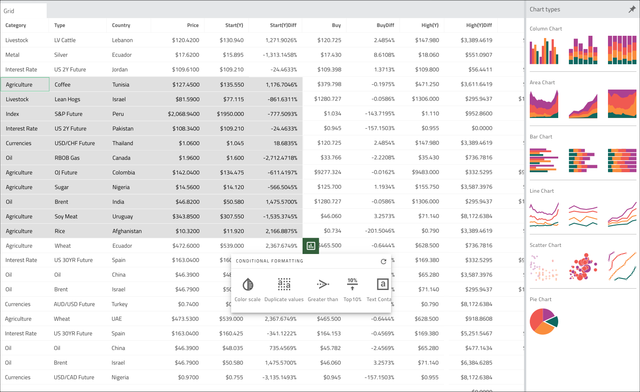Select the Agriculture cell in Coffee row

pos(25,85)
